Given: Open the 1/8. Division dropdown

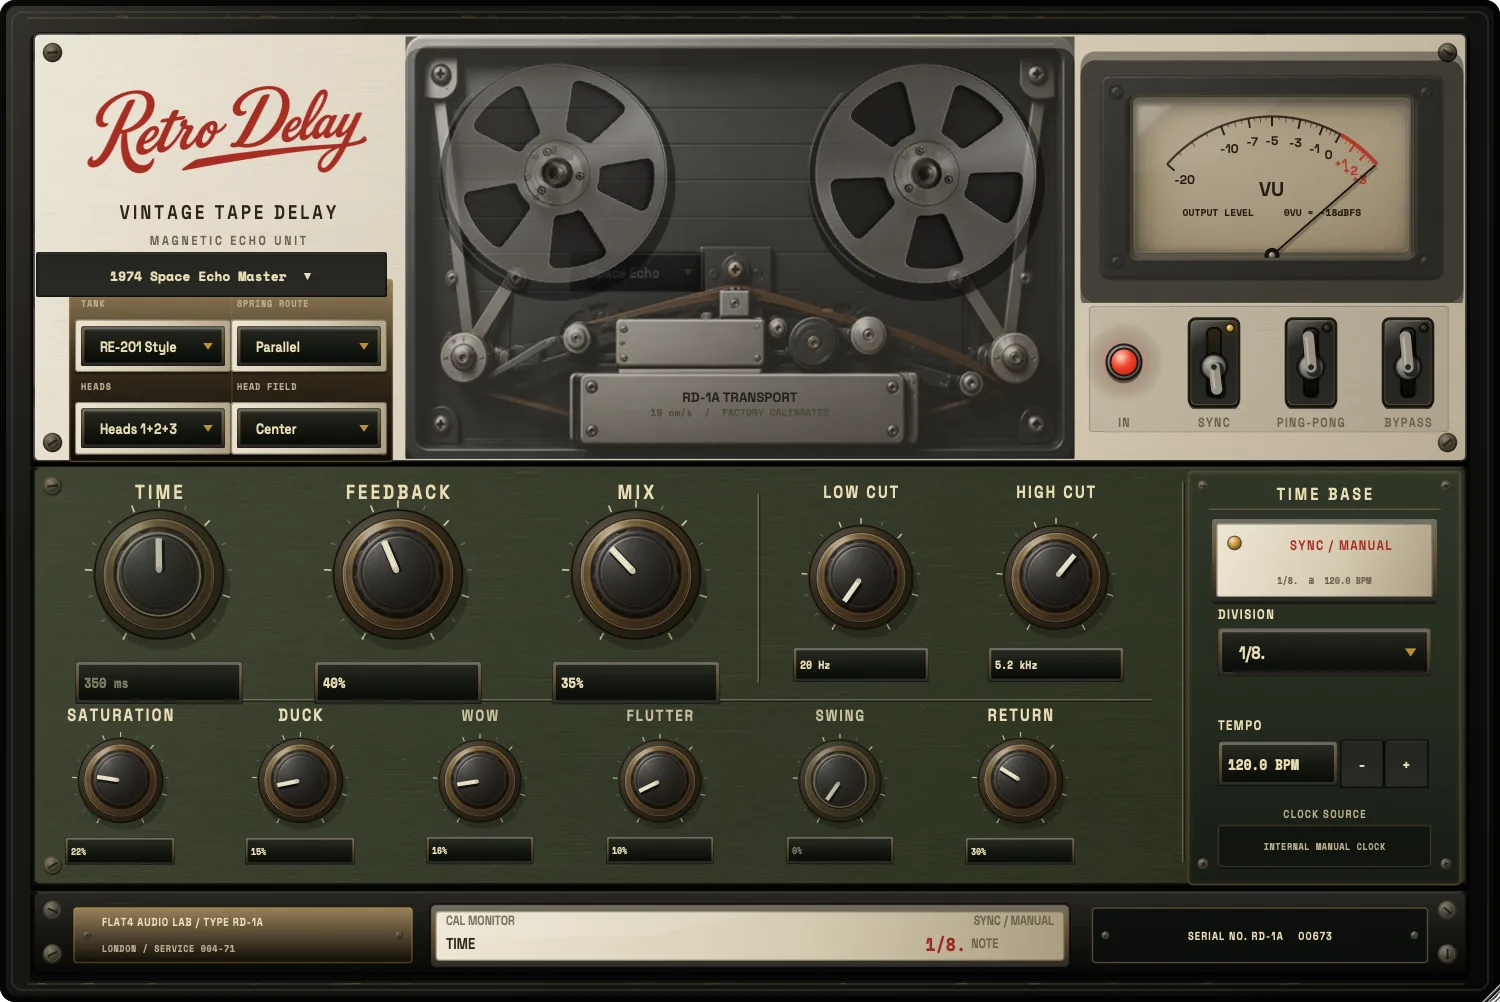Looking at the screenshot, I should (x=1325, y=652).
